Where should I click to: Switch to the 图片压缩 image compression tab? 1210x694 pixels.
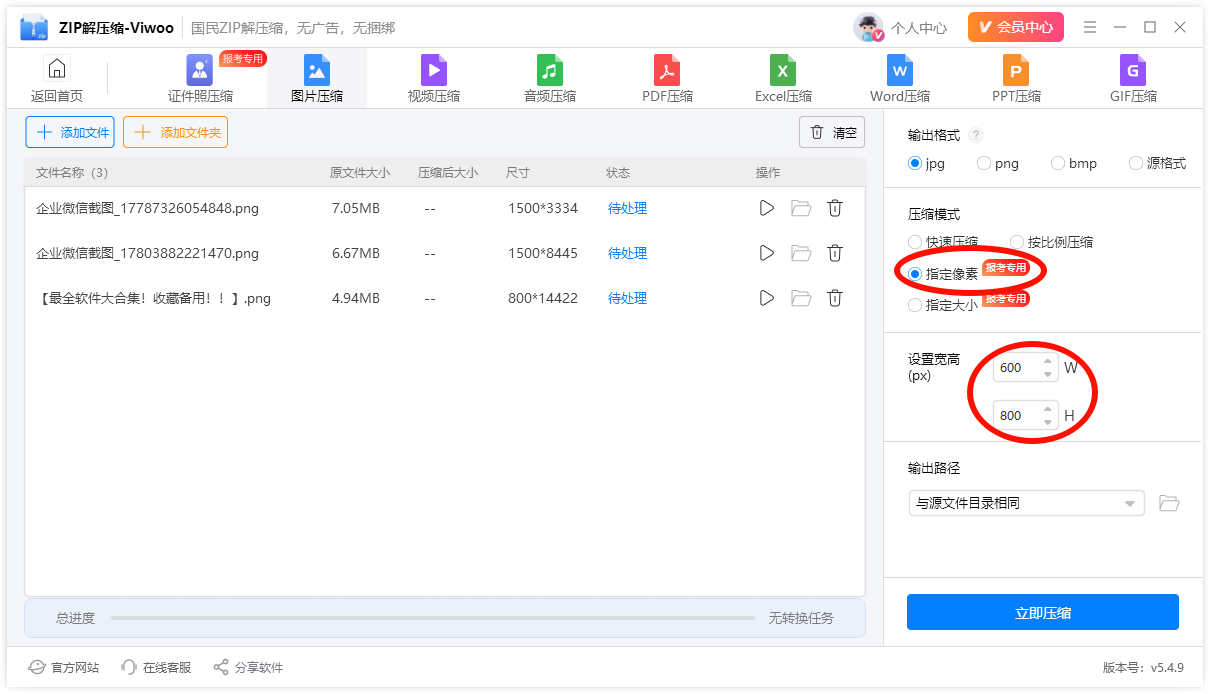(317, 79)
